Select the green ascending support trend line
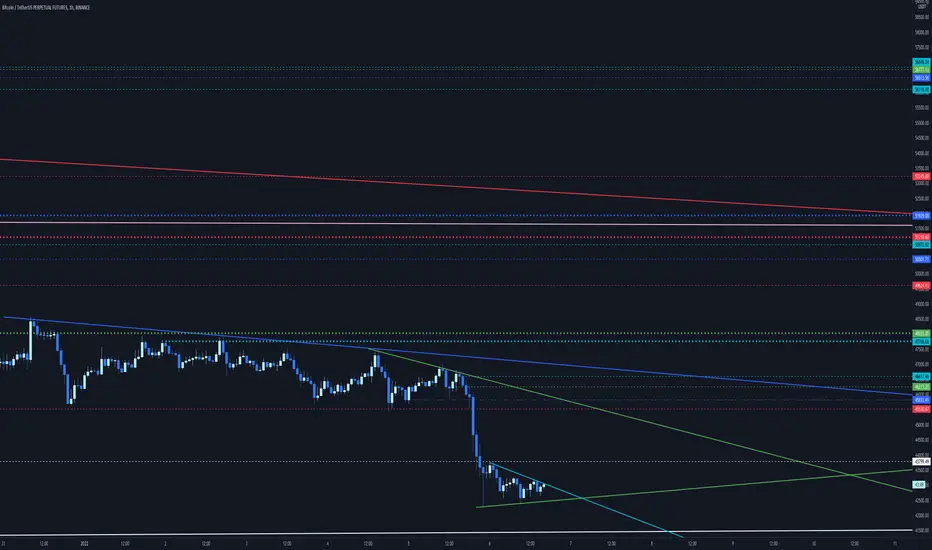The image size is (932, 550). click(x=694, y=488)
